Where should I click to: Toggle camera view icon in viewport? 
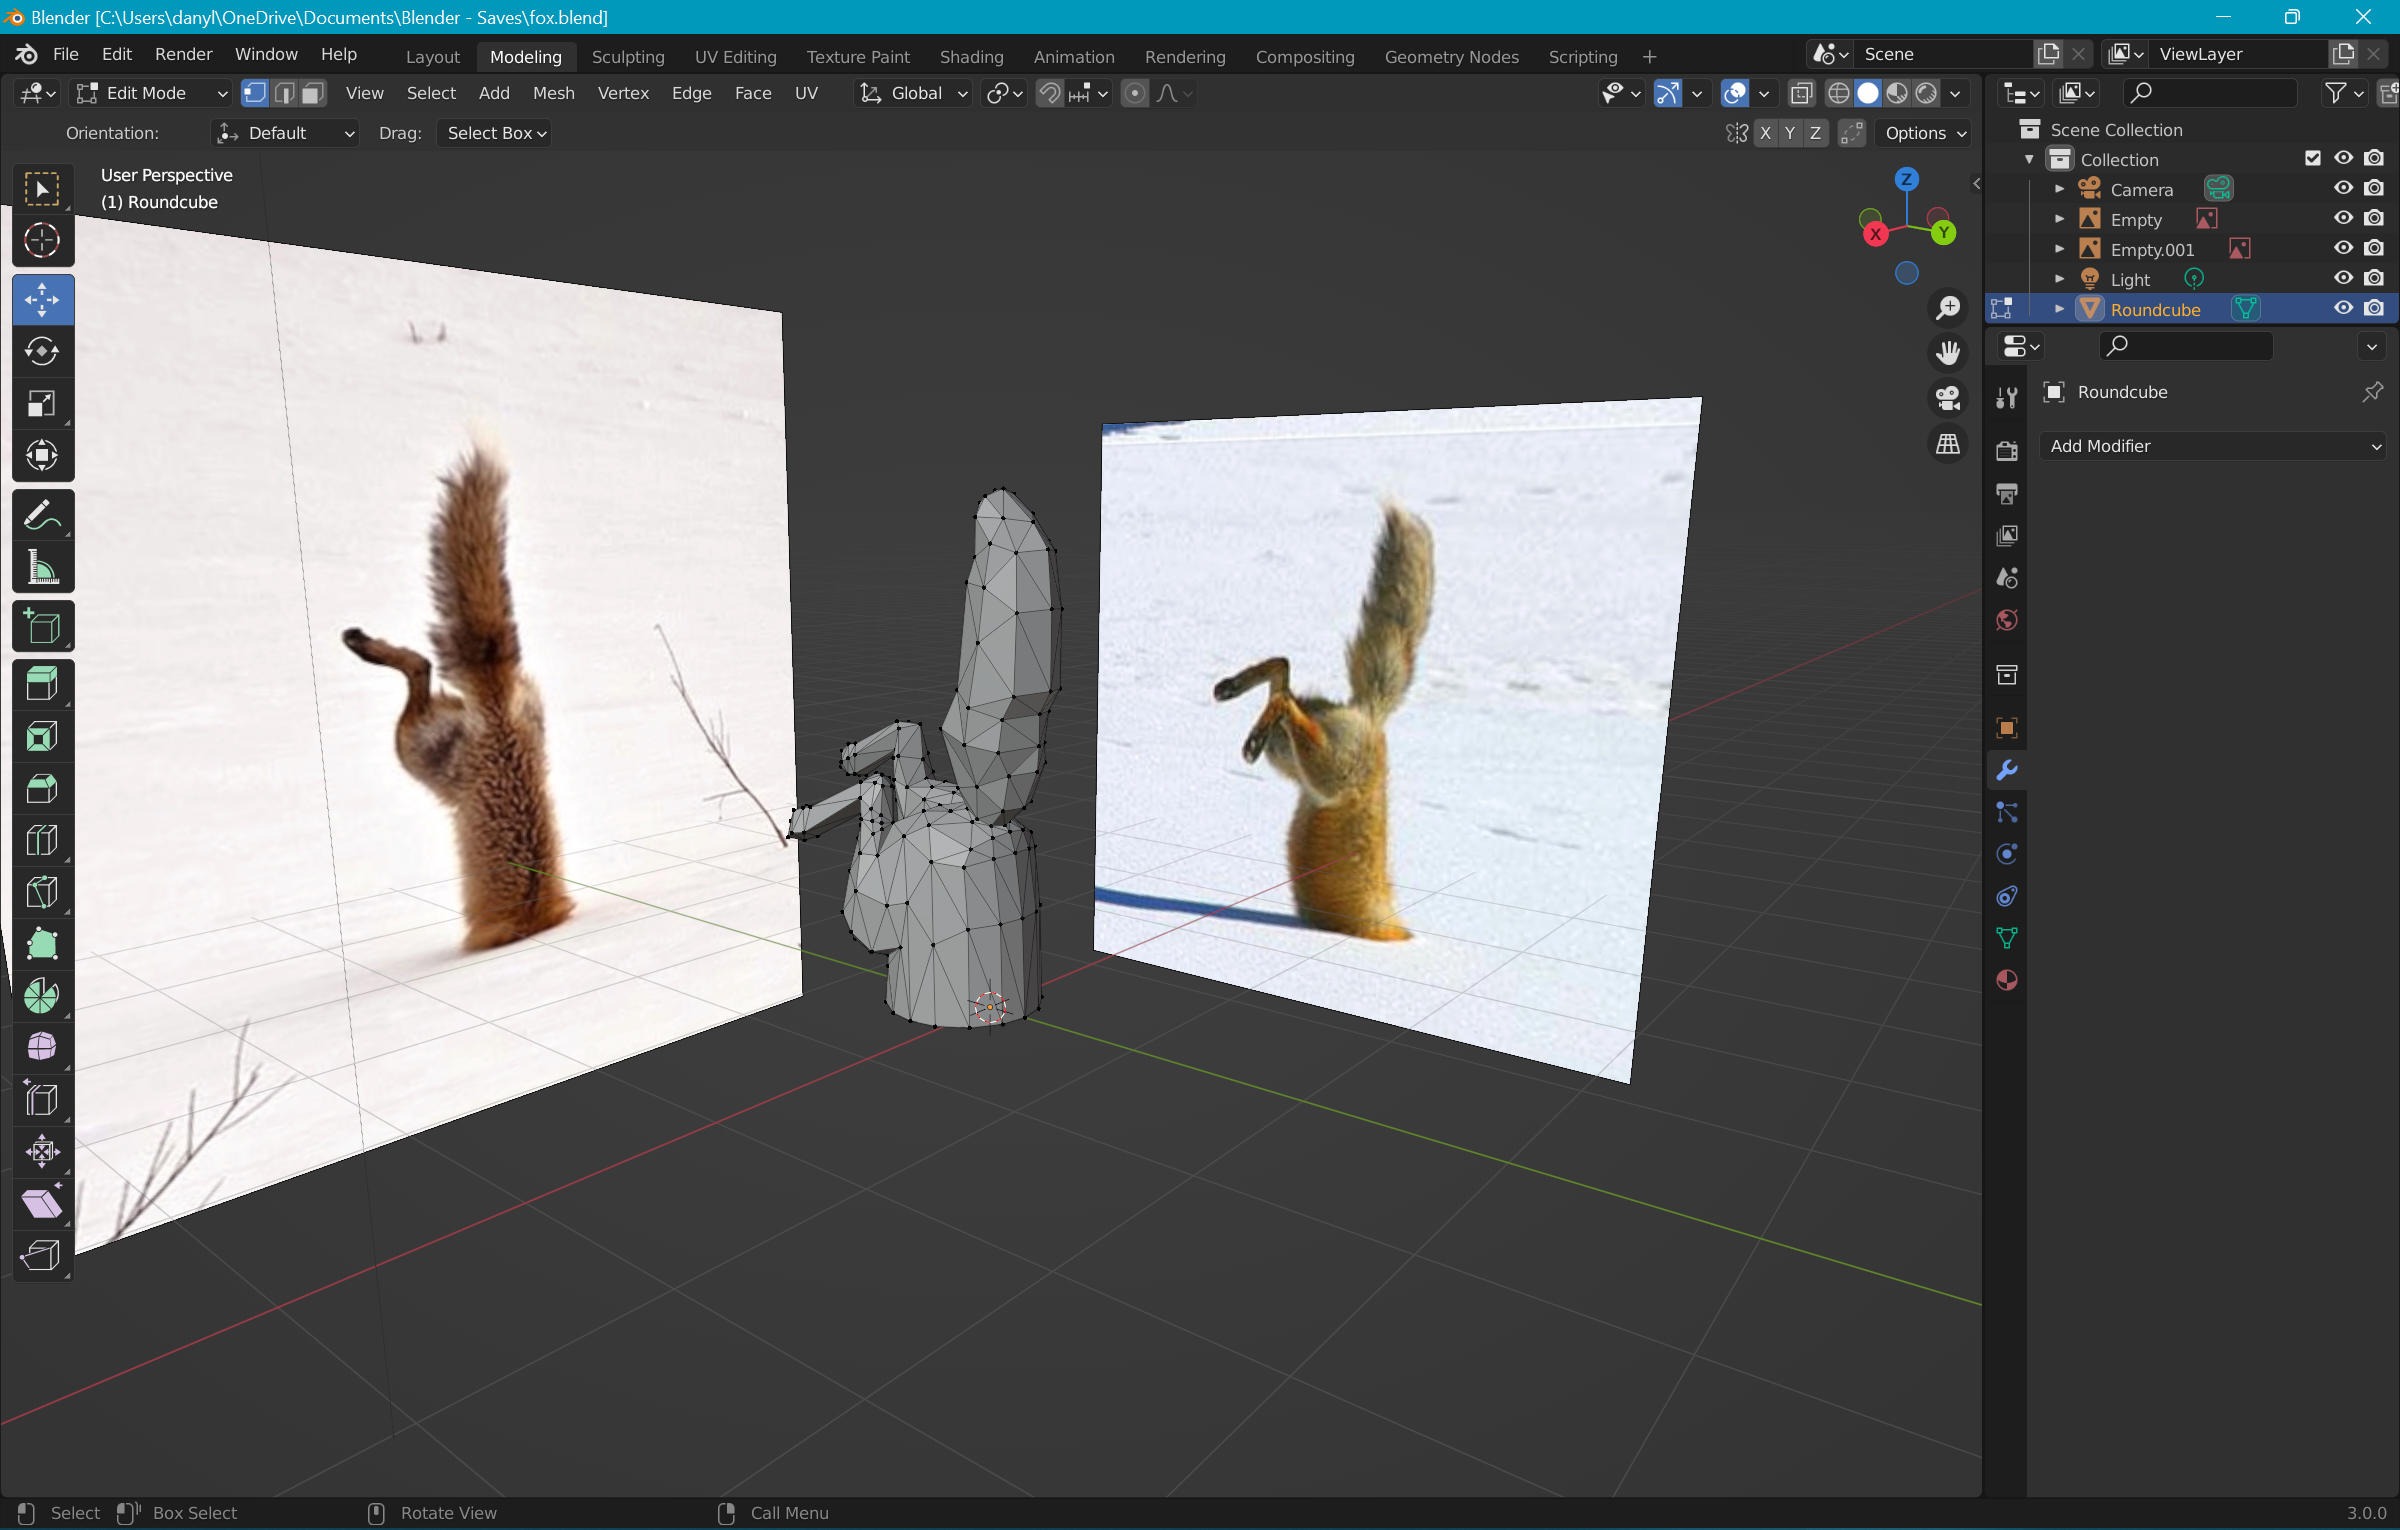tap(1947, 398)
